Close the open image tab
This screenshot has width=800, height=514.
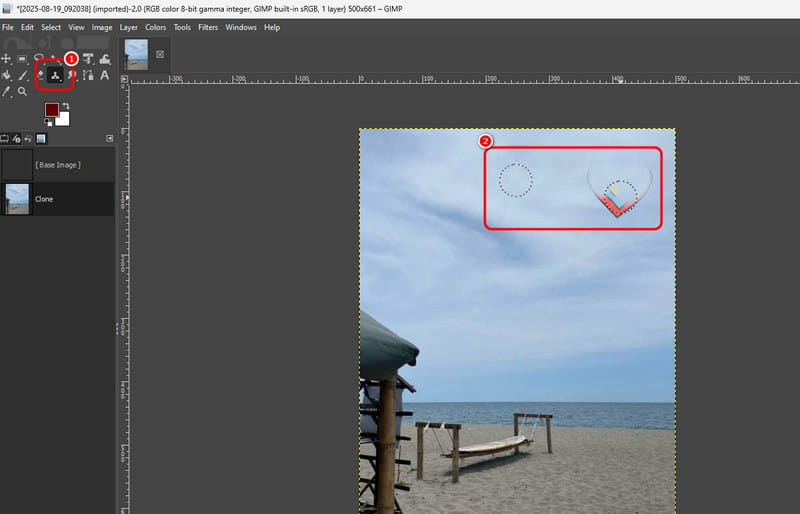pyautogui.click(x=159, y=55)
